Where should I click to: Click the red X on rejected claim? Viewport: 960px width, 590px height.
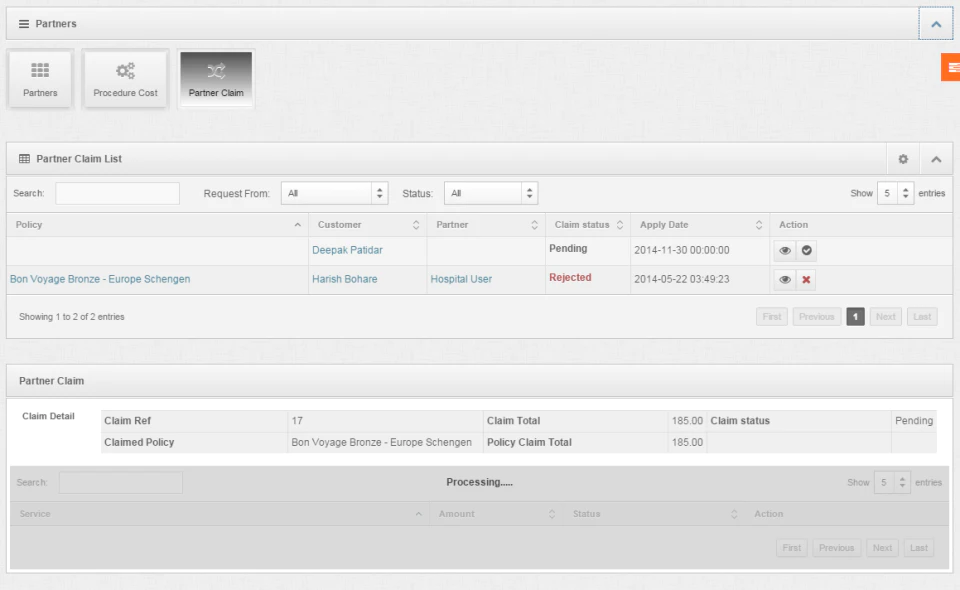(x=806, y=280)
